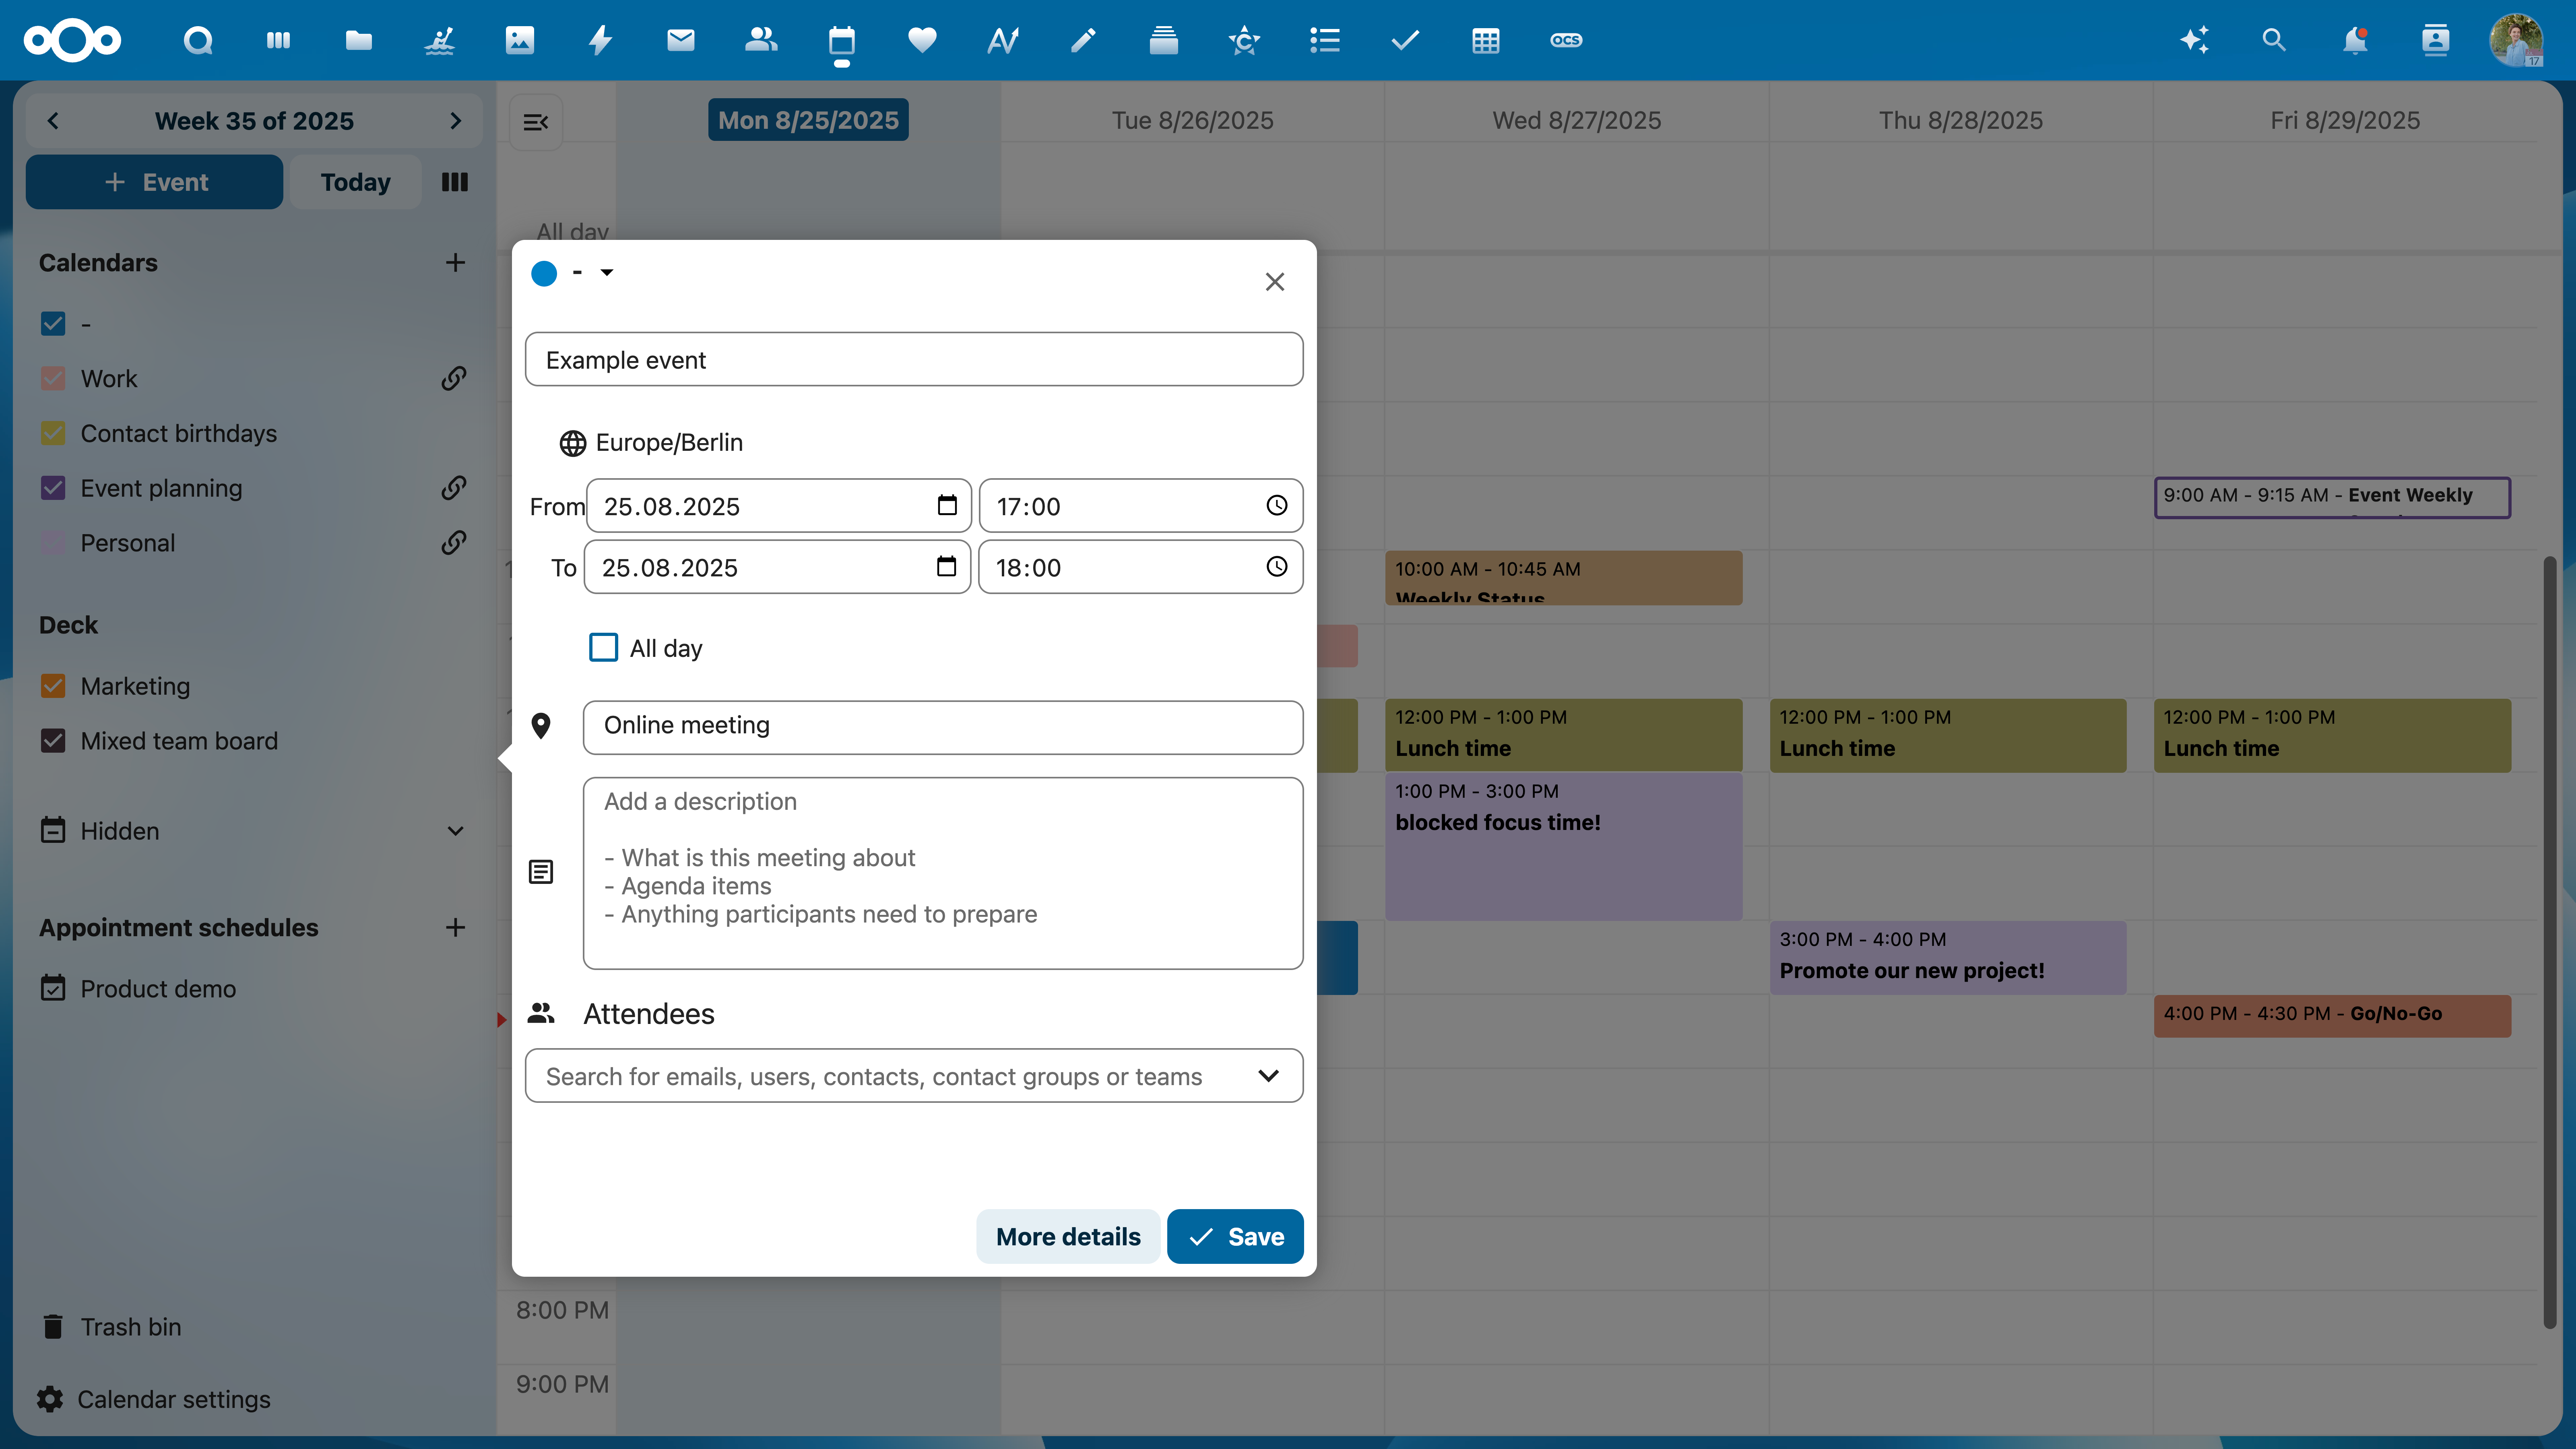Open the Notes pencil app icon
2576x1449 pixels.
tap(1083, 40)
